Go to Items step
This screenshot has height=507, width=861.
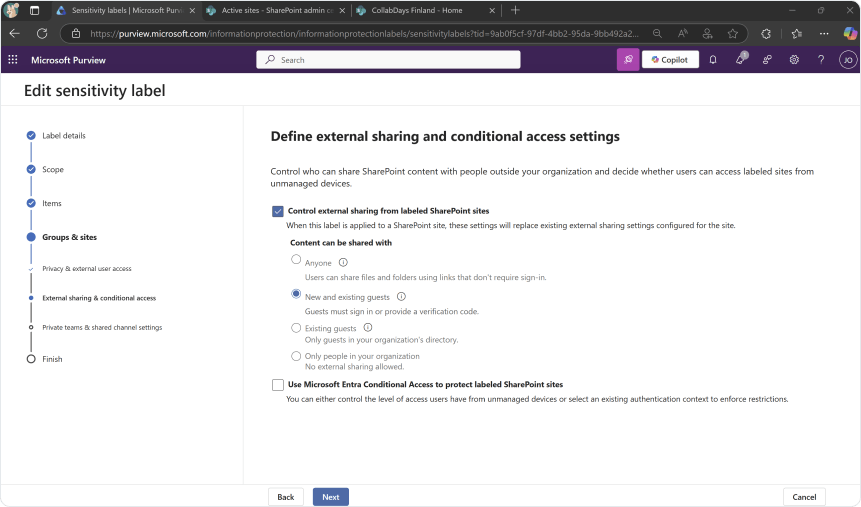[52, 204]
